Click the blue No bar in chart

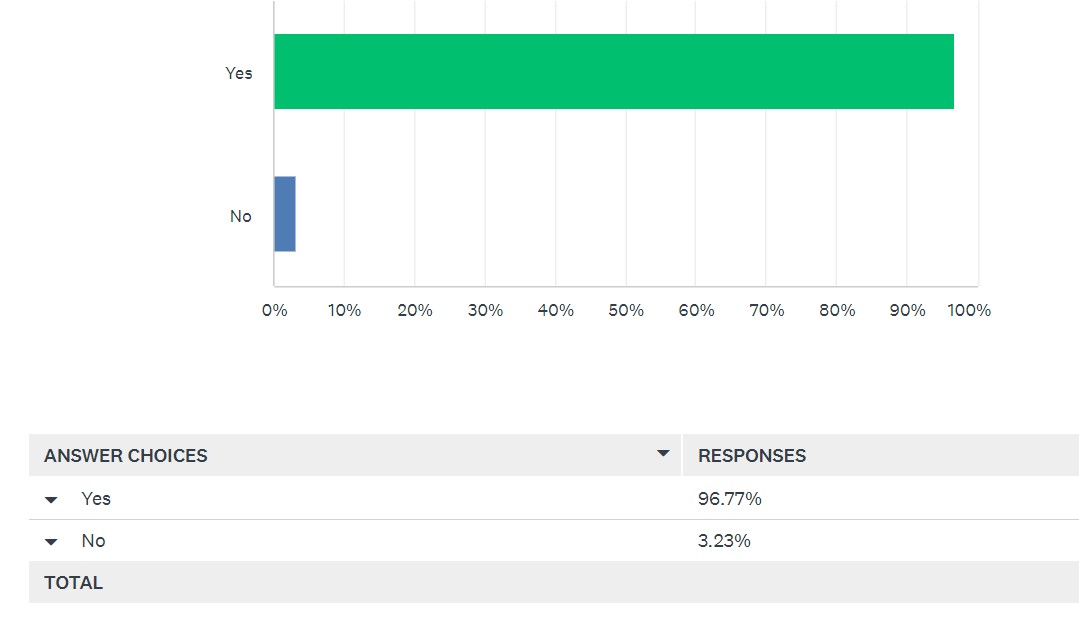coord(285,214)
